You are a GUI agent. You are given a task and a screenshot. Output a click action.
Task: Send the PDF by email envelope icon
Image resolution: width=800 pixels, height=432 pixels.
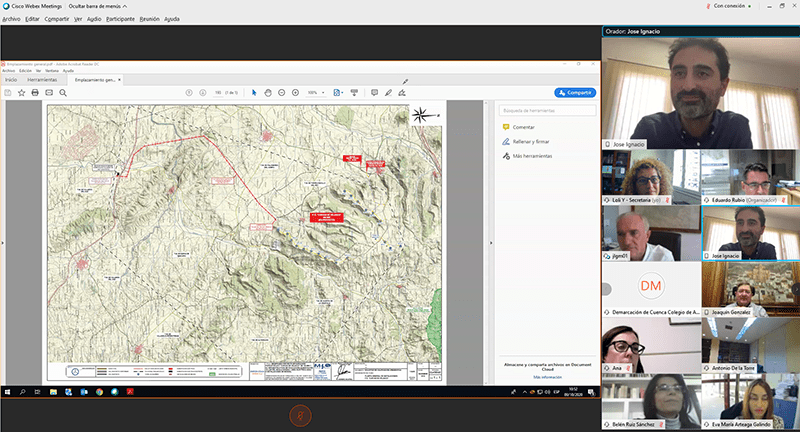(x=49, y=92)
